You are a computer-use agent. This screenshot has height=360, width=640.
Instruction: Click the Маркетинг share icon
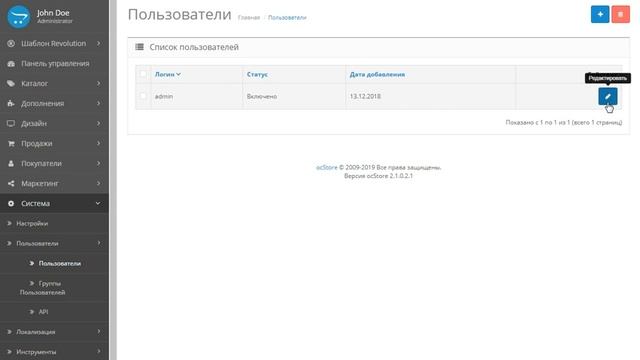11,183
